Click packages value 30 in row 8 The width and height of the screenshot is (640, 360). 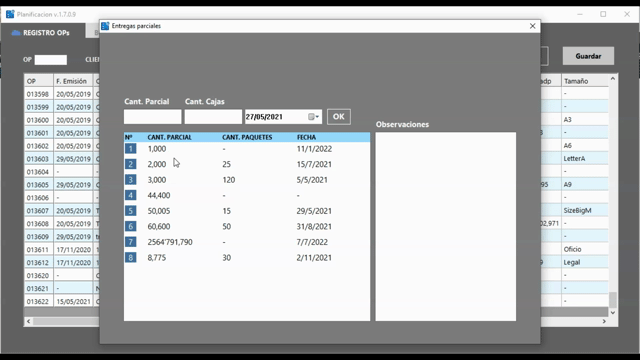pyautogui.click(x=227, y=258)
